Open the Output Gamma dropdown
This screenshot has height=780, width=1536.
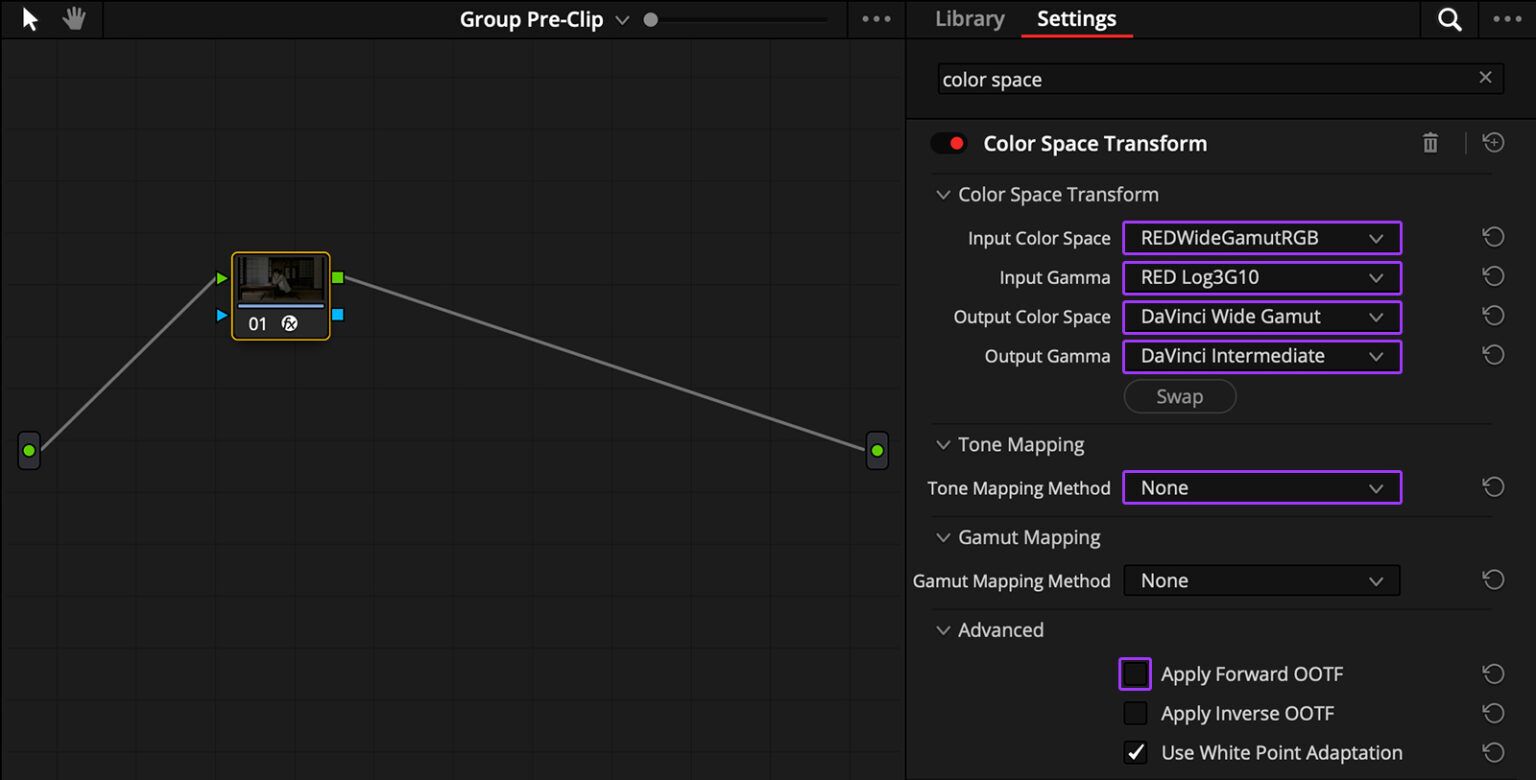pos(1261,356)
